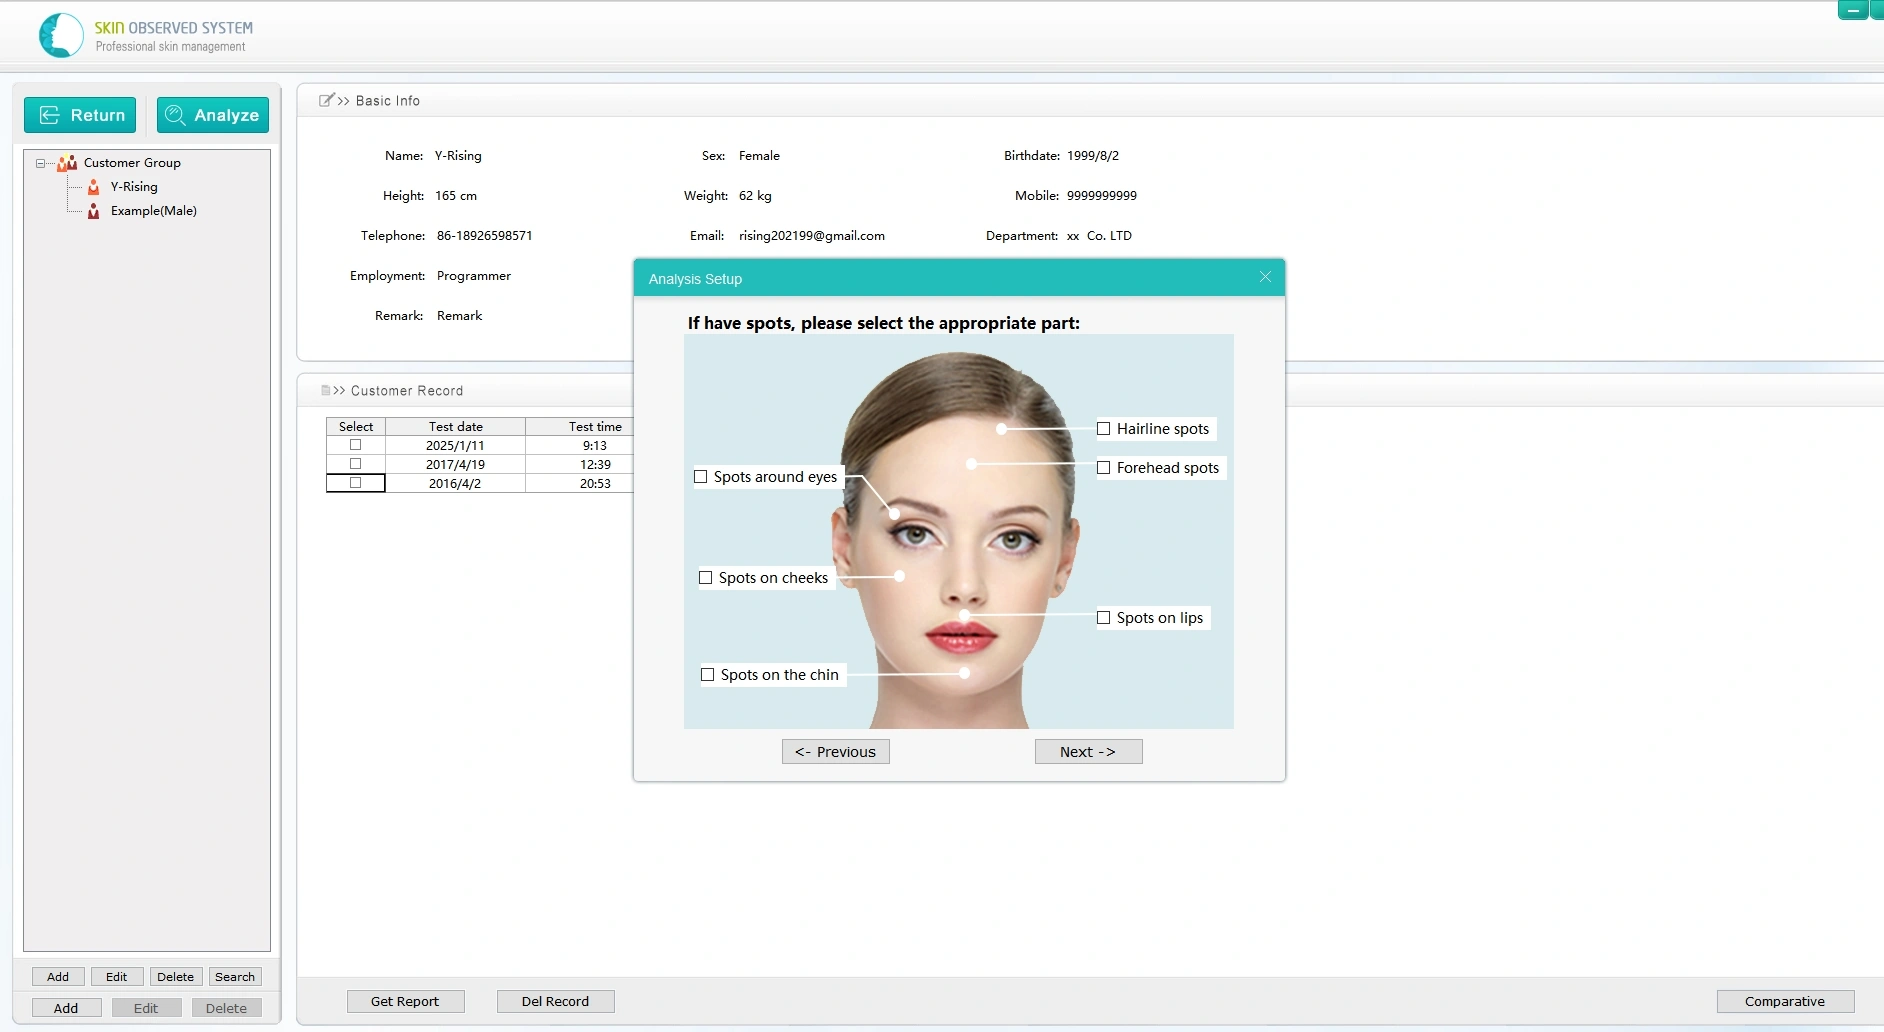Click the mobile value 9999999999
Viewport: 1884px width, 1032px height.
click(1102, 196)
